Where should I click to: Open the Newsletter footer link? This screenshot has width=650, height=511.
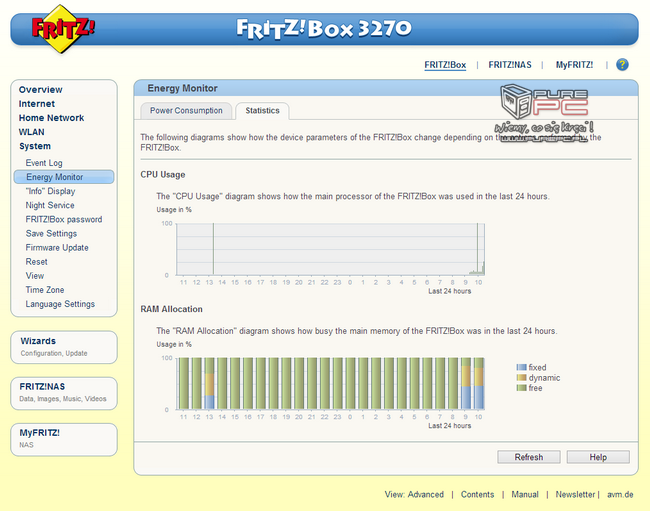(x=575, y=494)
